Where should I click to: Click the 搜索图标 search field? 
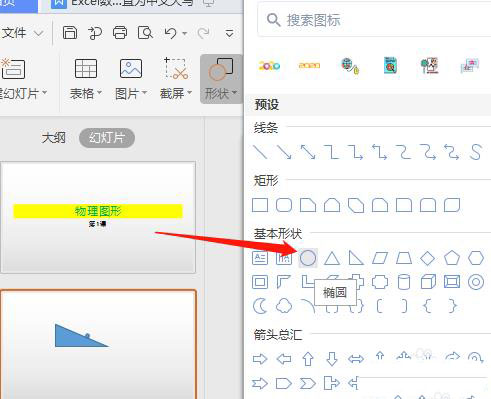click(x=374, y=20)
